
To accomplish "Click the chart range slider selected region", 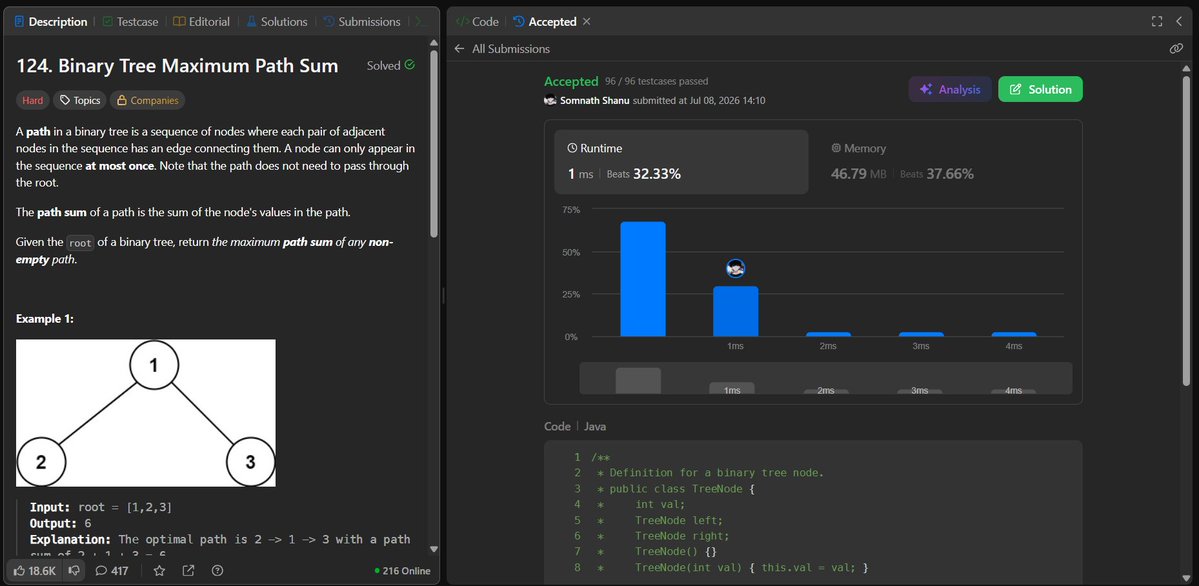I will click(826, 378).
